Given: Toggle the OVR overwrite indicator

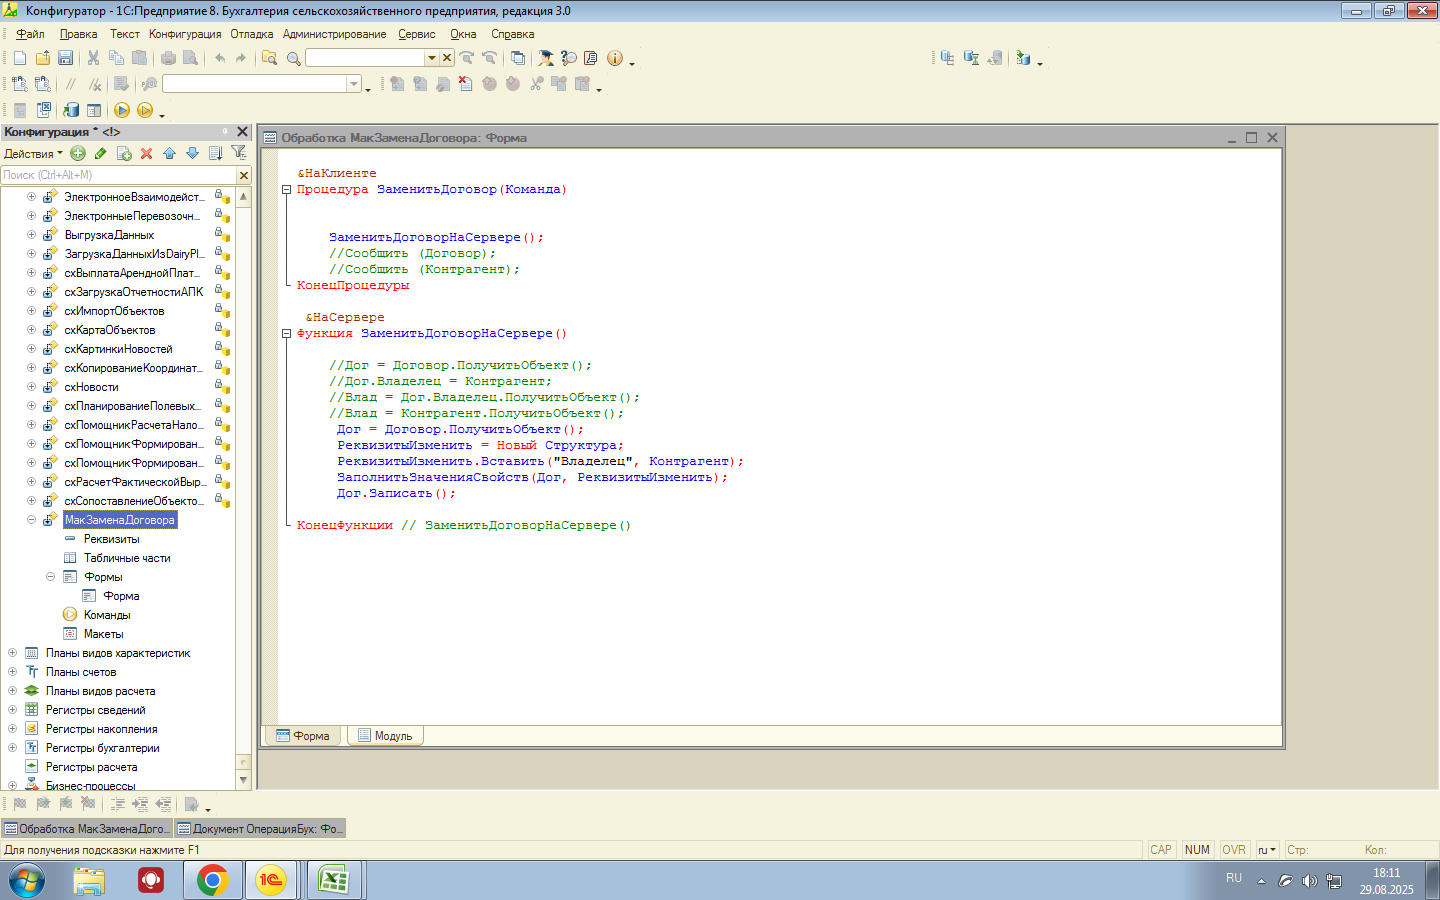Looking at the screenshot, I should point(1234,850).
